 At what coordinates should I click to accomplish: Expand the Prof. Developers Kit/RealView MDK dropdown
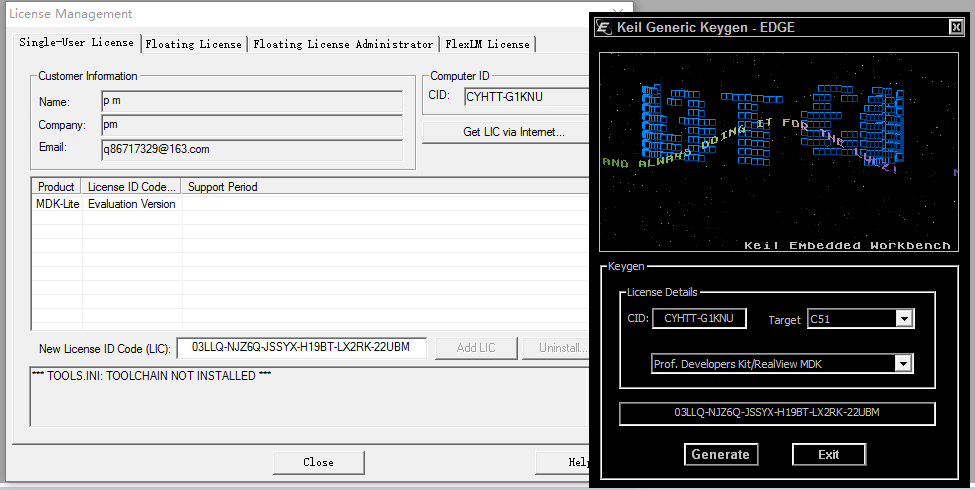point(903,364)
